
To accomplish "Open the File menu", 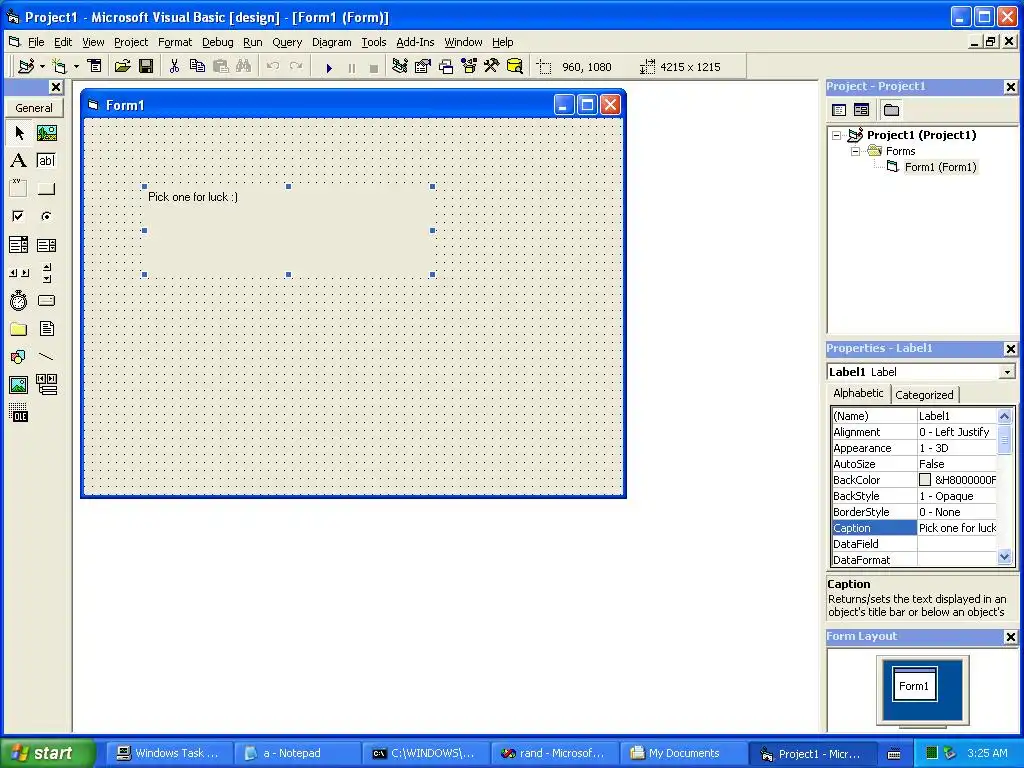I will tap(36, 42).
